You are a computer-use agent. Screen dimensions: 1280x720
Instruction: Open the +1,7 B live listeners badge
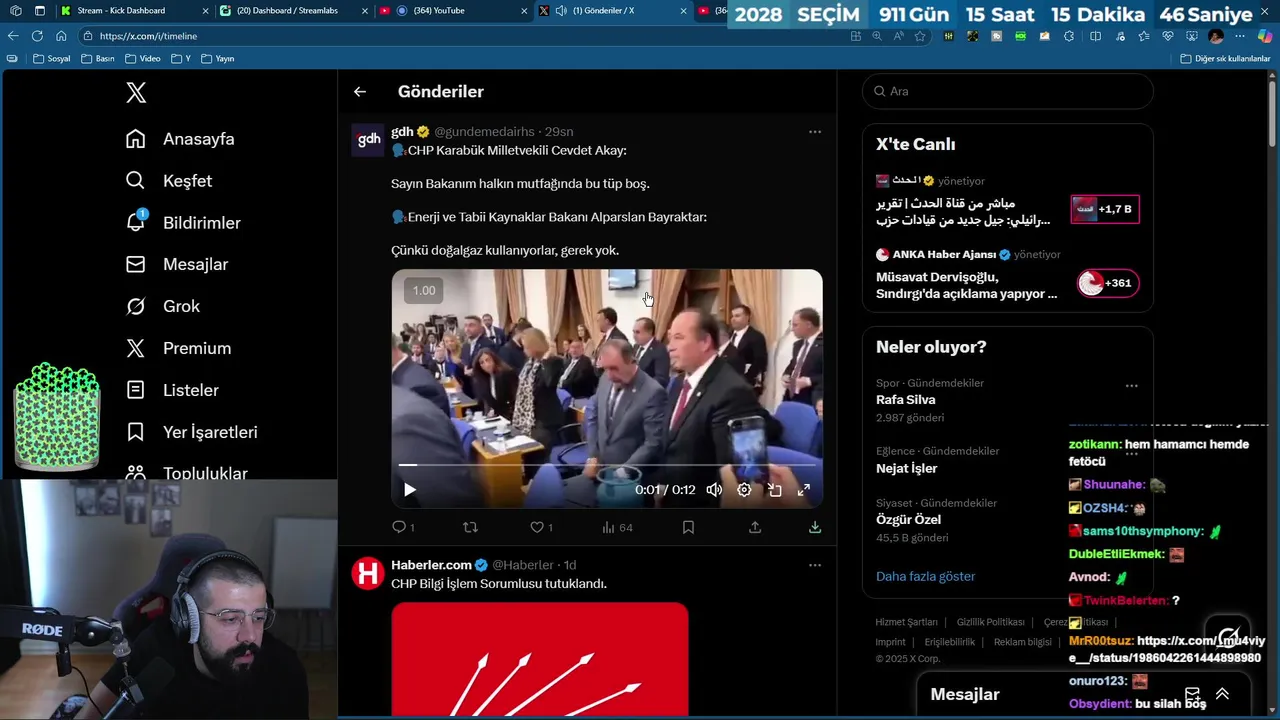click(x=1105, y=209)
